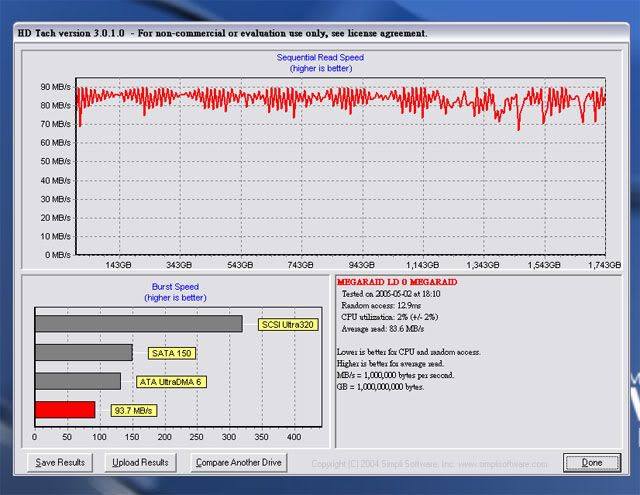Click the Sequential Read Speed chart title
This screenshot has width=640, height=495.
click(320, 58)
